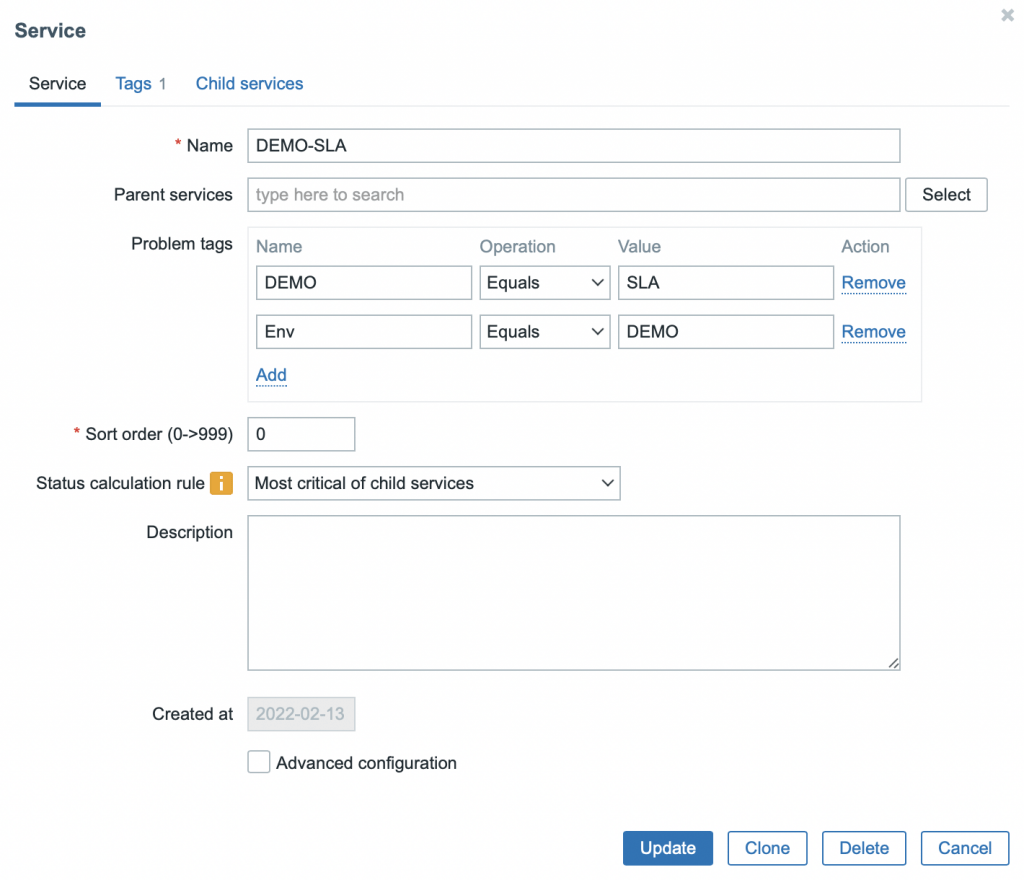Expand the Status calculation rule dropdown

(x=433, y=483)
